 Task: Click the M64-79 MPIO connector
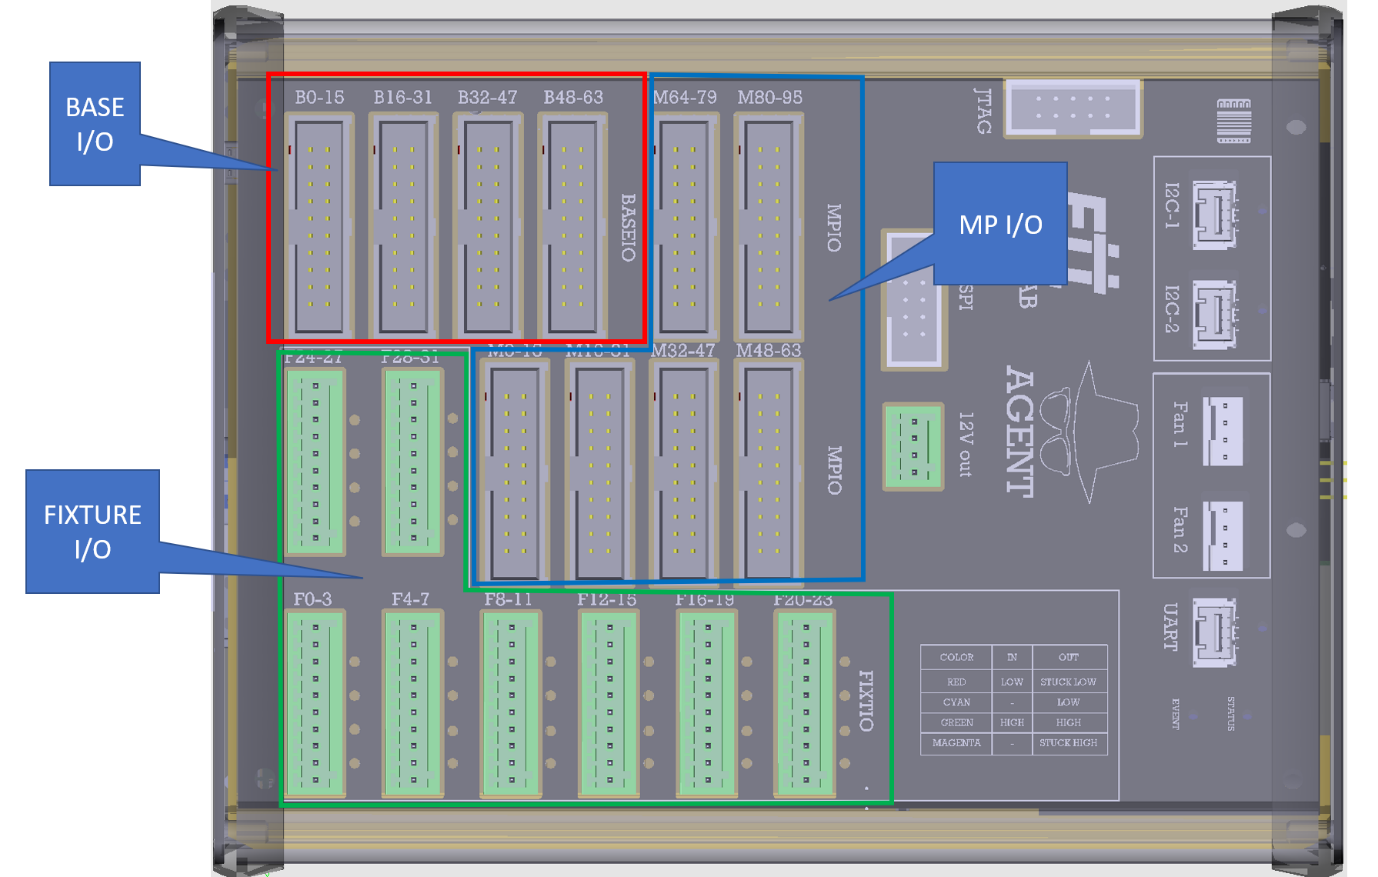point(685,225)
